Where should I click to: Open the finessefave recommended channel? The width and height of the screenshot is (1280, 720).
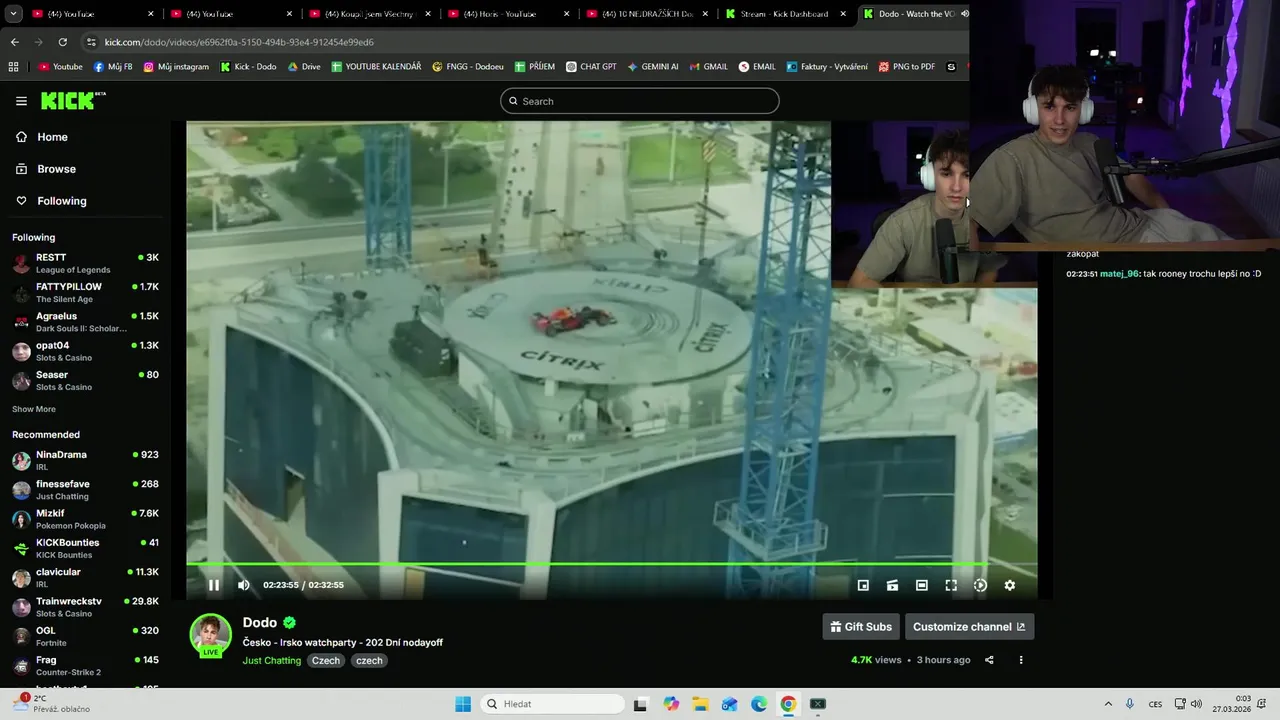point(85,490)
